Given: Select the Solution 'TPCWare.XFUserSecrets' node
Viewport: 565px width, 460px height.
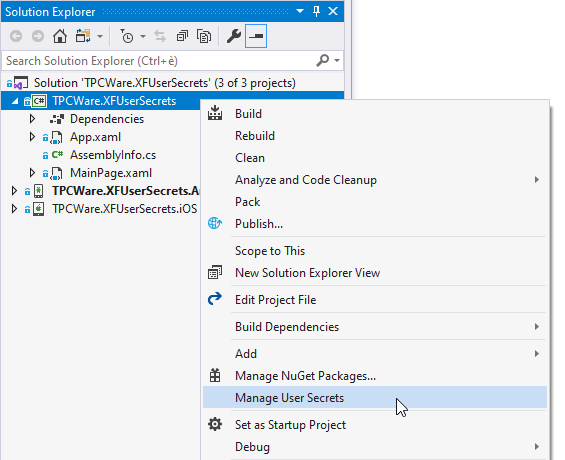Looking at the screenshot, I should [165, 83].
